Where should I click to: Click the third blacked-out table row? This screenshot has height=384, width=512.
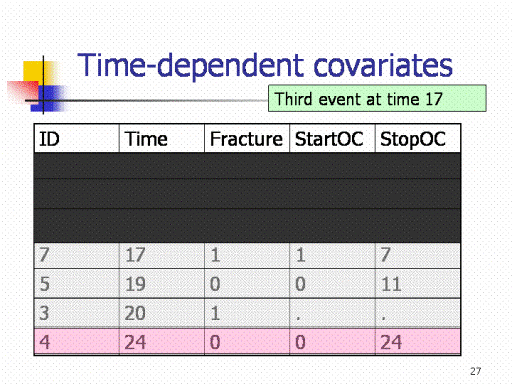tap(247, 225)
